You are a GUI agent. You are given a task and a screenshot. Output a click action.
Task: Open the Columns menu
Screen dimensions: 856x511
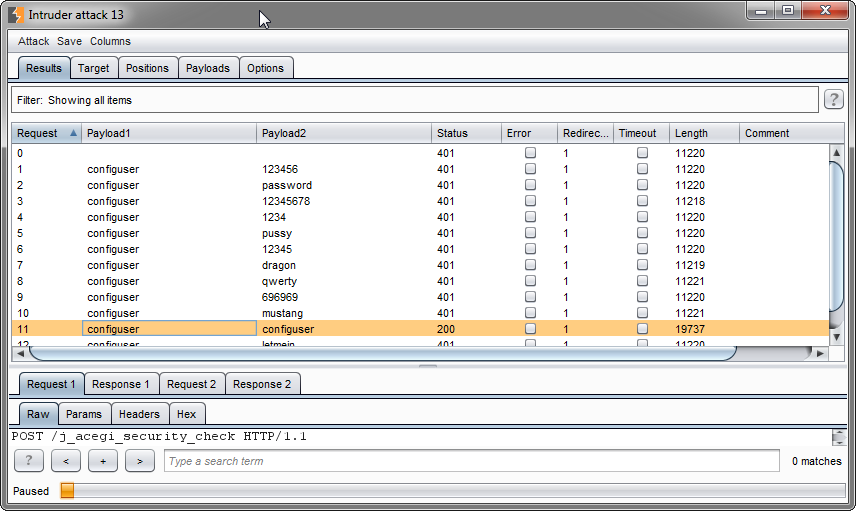110,41
